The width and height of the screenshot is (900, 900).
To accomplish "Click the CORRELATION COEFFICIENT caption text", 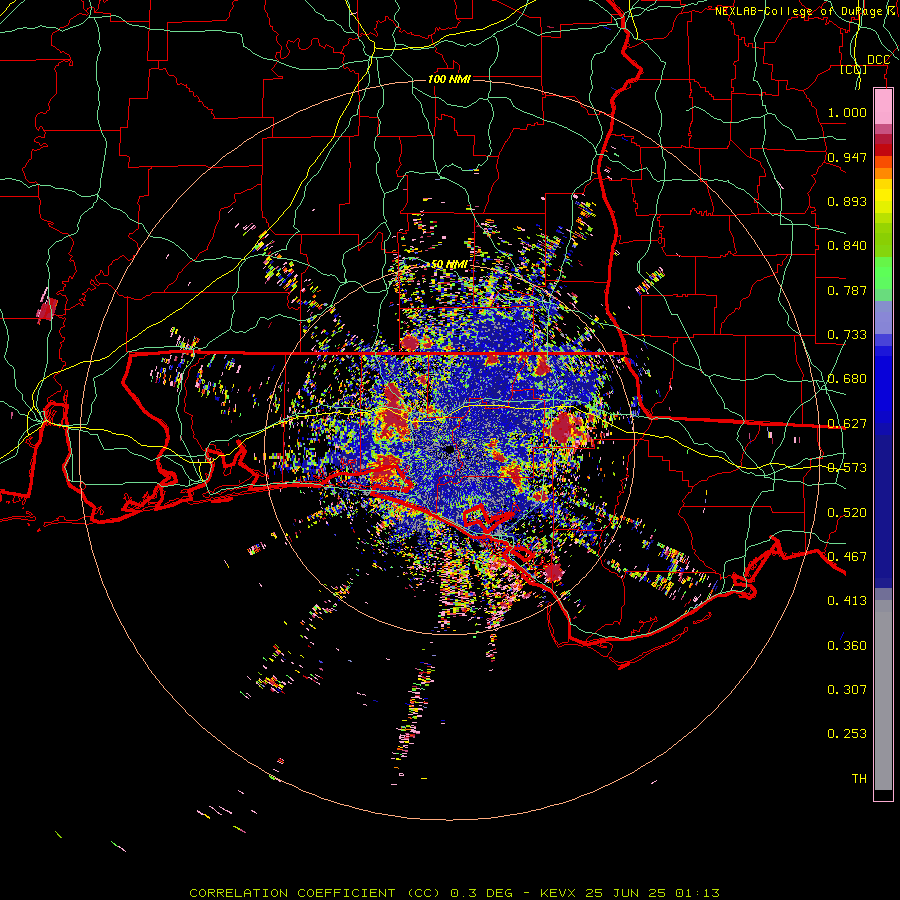I will [292, 893].
